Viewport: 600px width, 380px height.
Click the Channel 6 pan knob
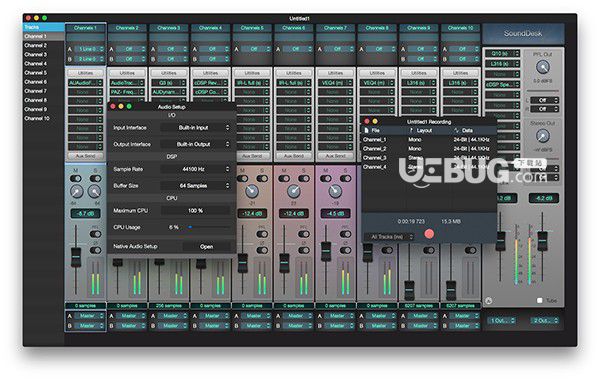tap(294, 191)
